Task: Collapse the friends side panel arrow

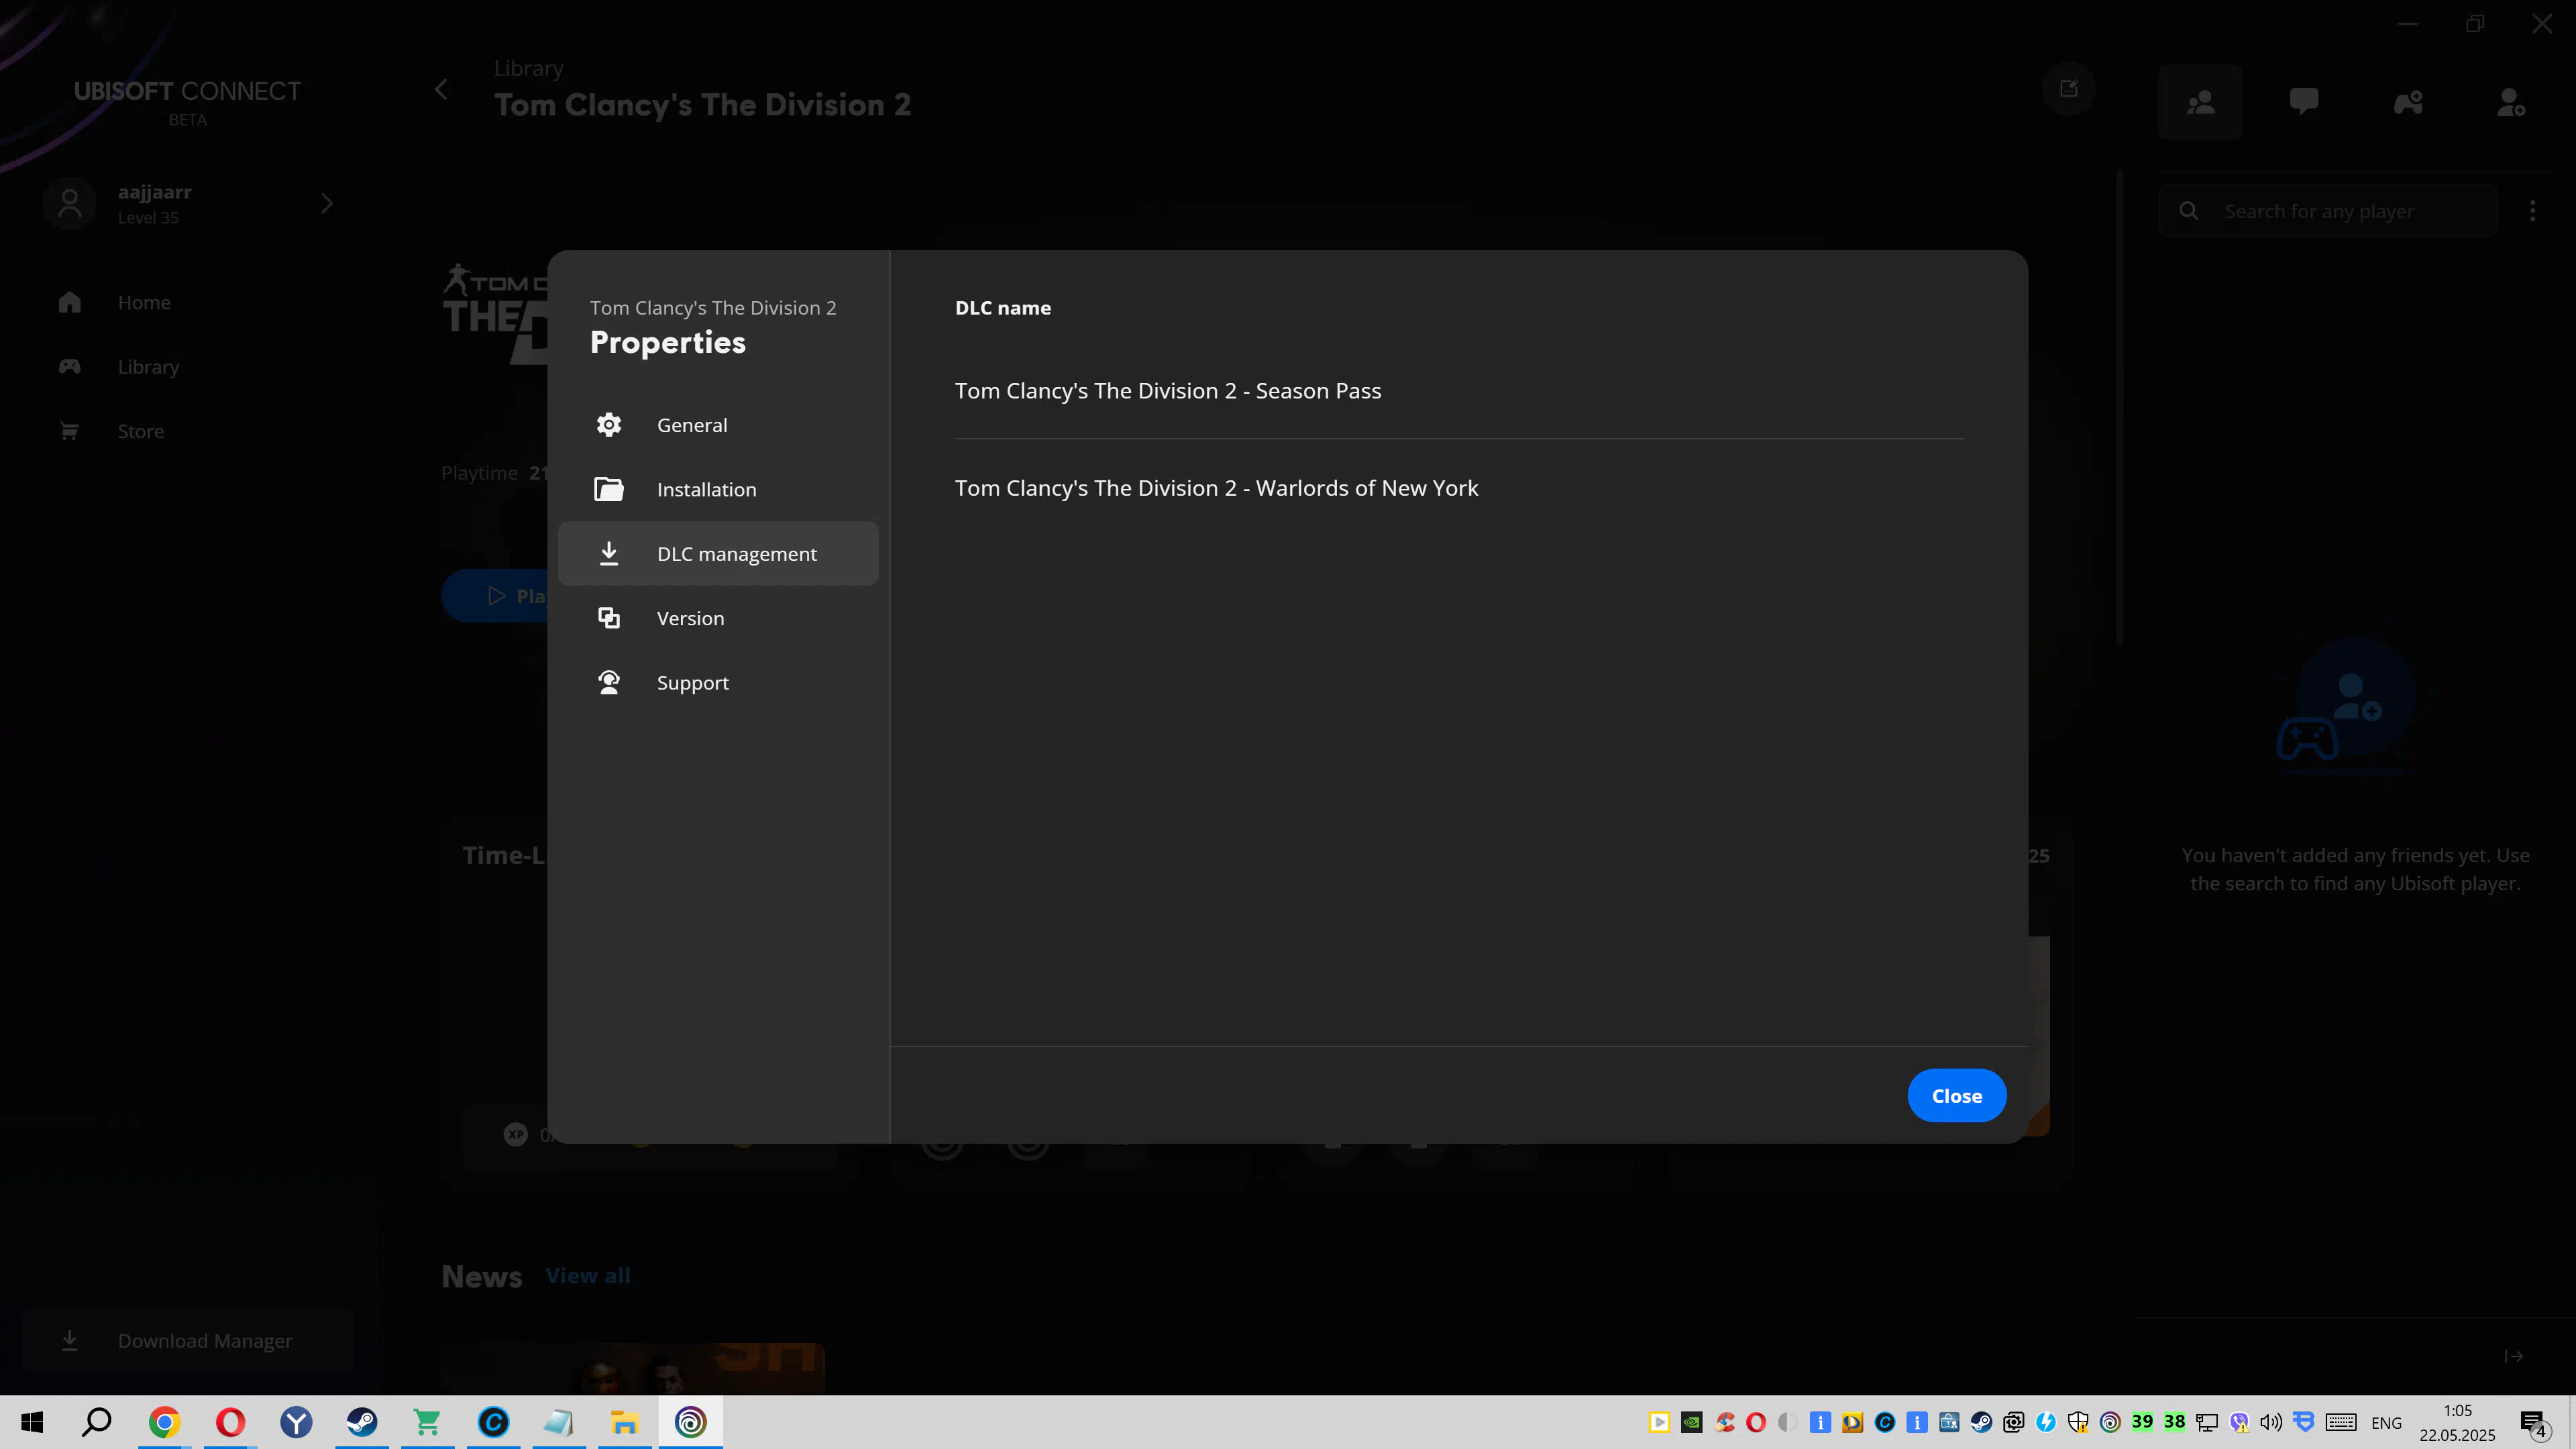Action: 2514,1356
